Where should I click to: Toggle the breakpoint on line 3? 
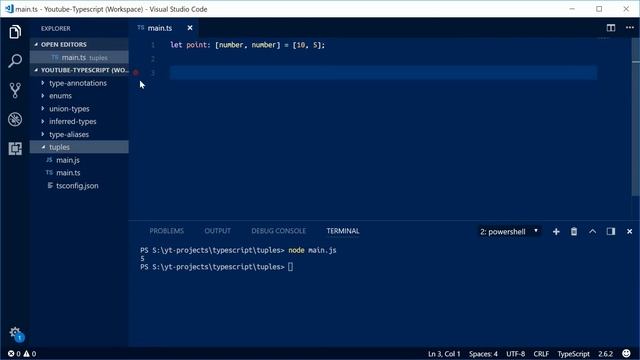[x=136, y=73]
